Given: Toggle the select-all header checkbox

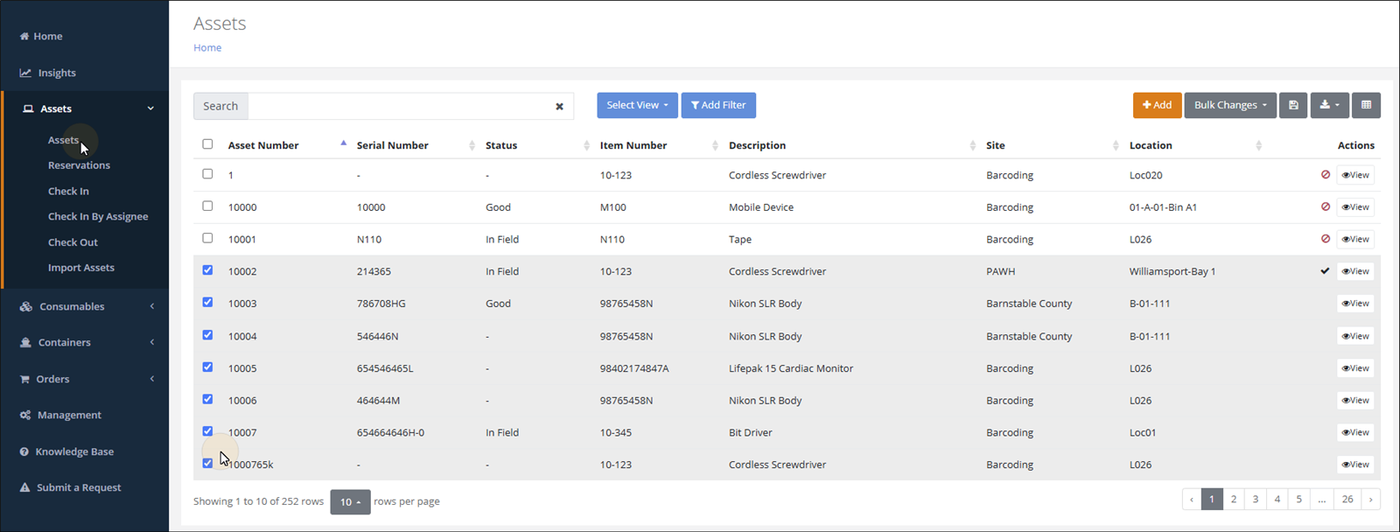Looking at the screenshot, I should click(x=208, y=144).
